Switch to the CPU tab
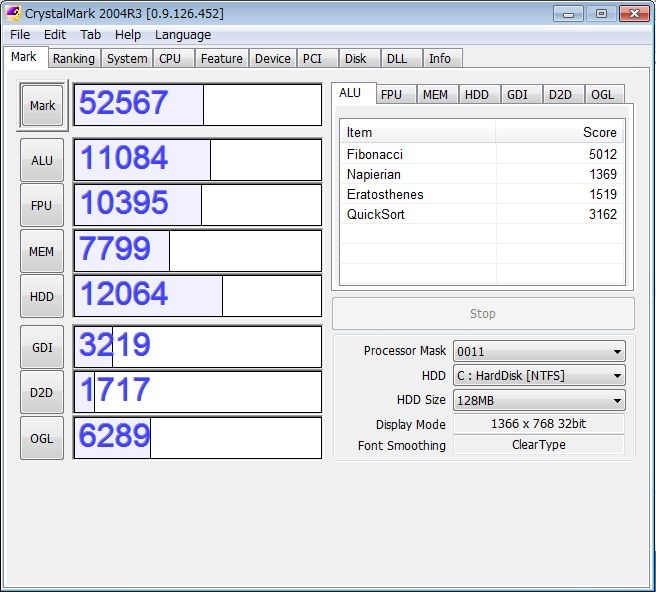656x592 pixels. (173, 59)
